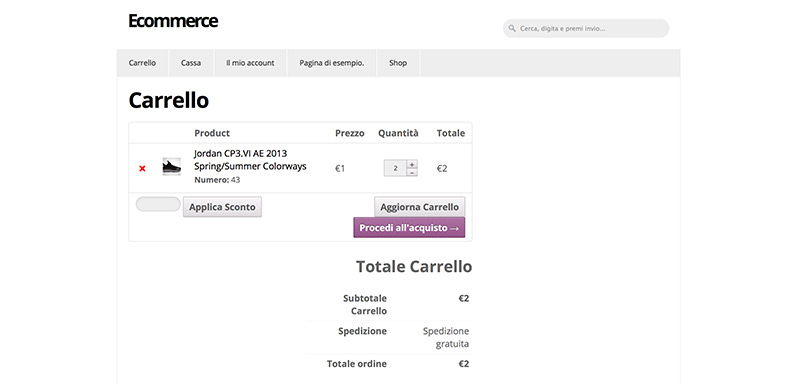
Task: Go to the Cassa menu item
Action: click(191, 63)
